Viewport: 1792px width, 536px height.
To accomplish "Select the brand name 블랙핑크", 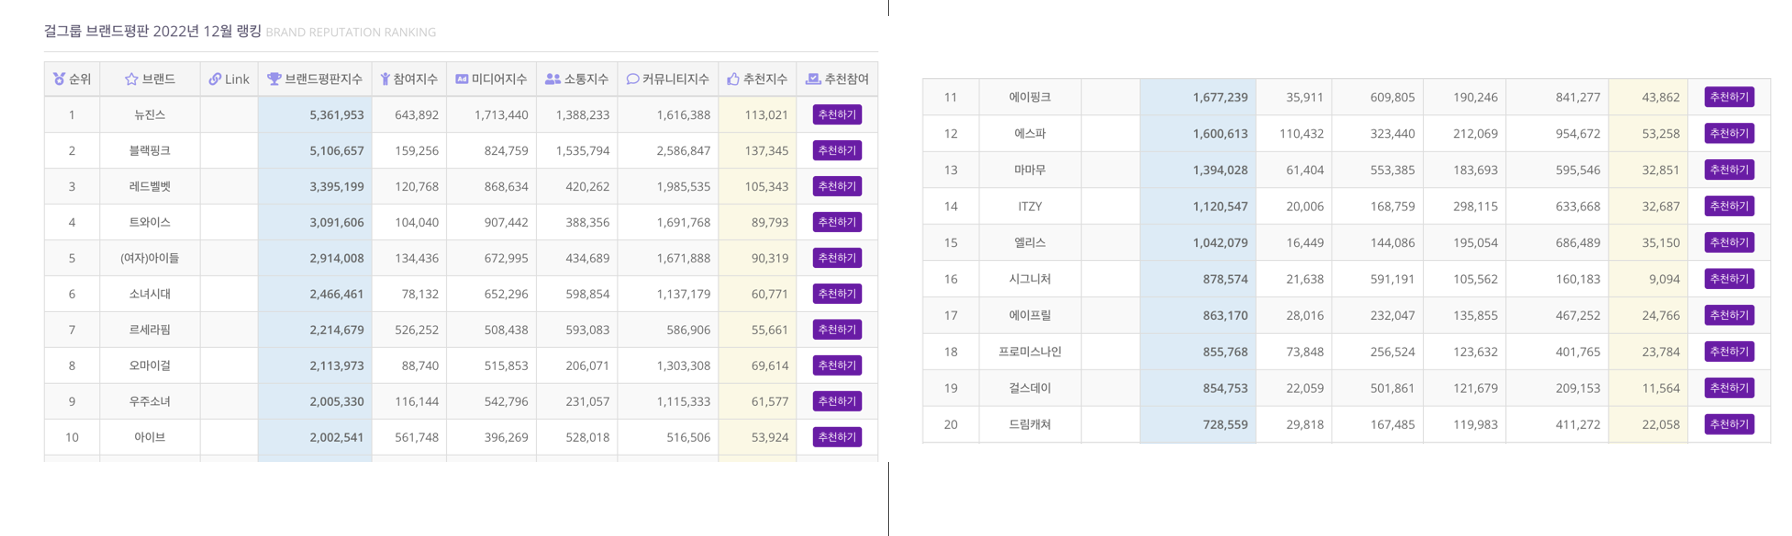I will pos(150,151).
